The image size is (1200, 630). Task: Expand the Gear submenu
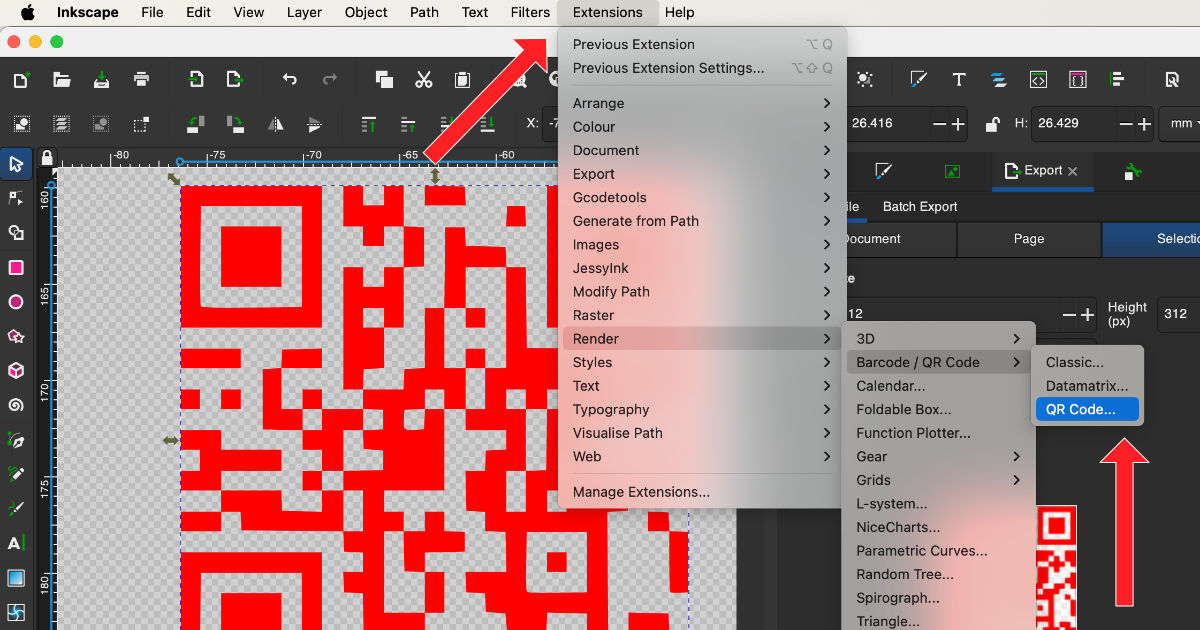coord(938,457)
